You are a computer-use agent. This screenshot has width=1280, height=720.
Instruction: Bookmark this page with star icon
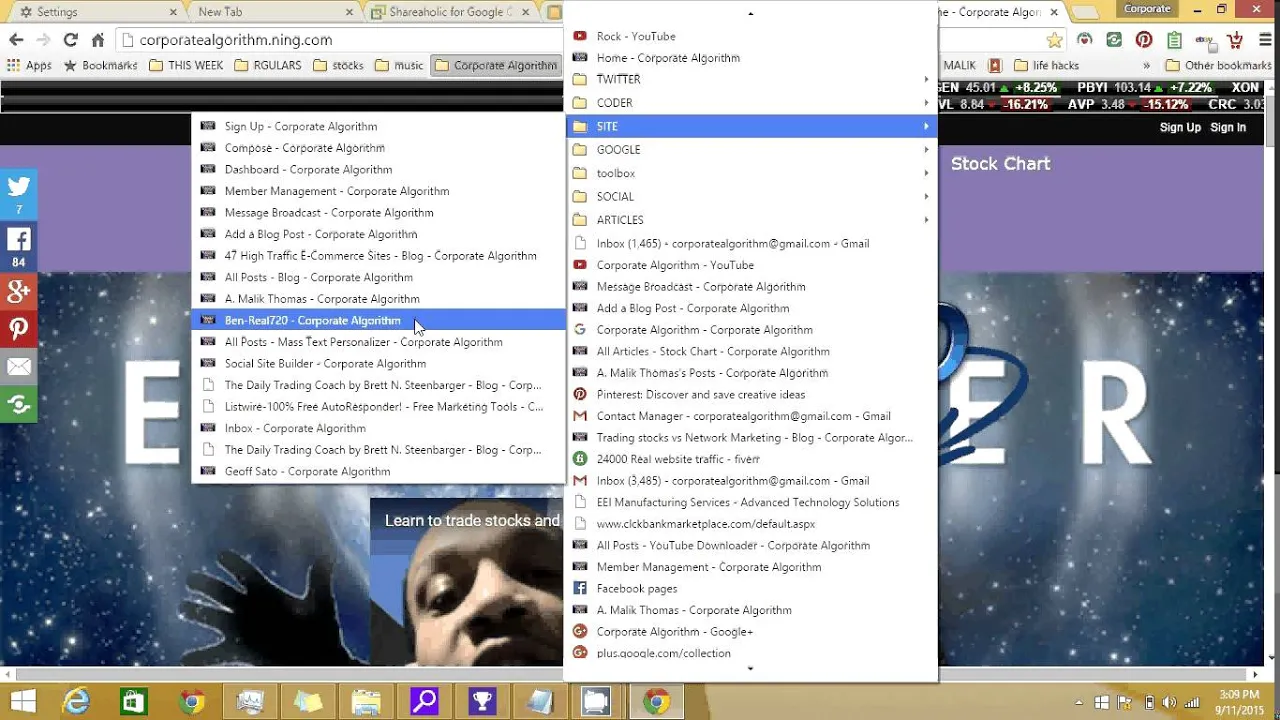click(1055, 40)
